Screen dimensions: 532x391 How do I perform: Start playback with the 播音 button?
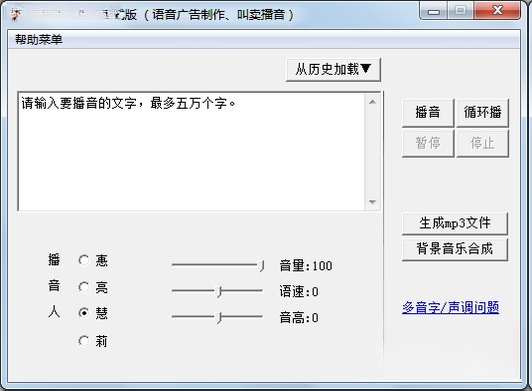428,113
